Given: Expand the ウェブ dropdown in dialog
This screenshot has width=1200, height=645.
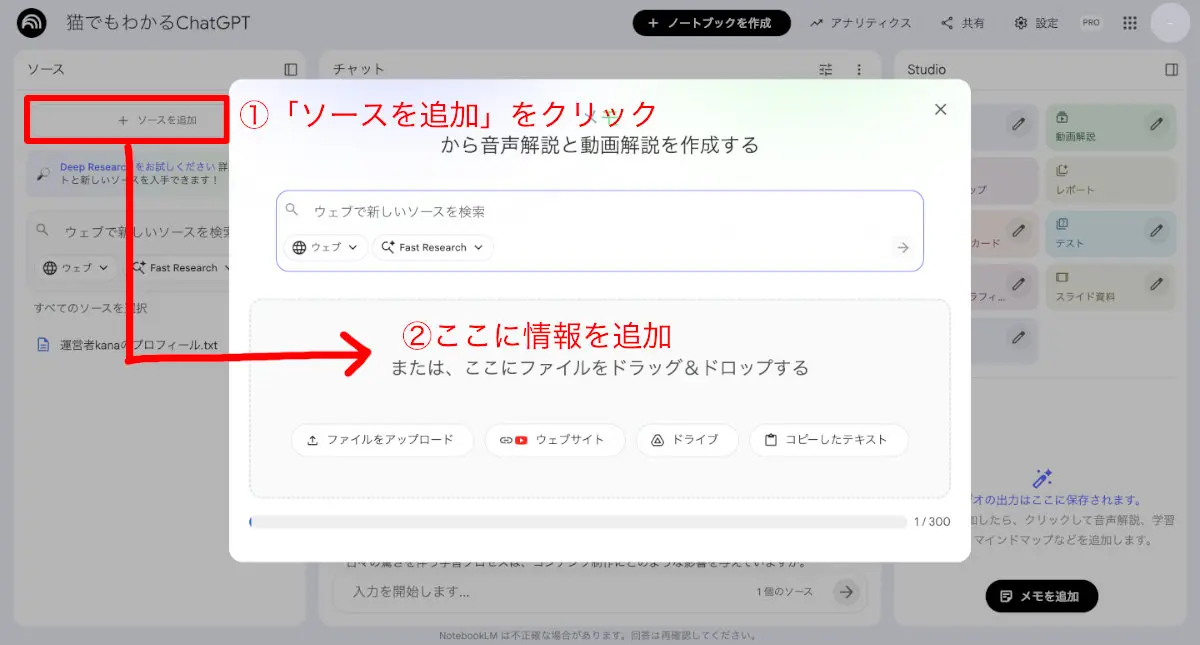Looking at the screenshot, I should point(326,248).
